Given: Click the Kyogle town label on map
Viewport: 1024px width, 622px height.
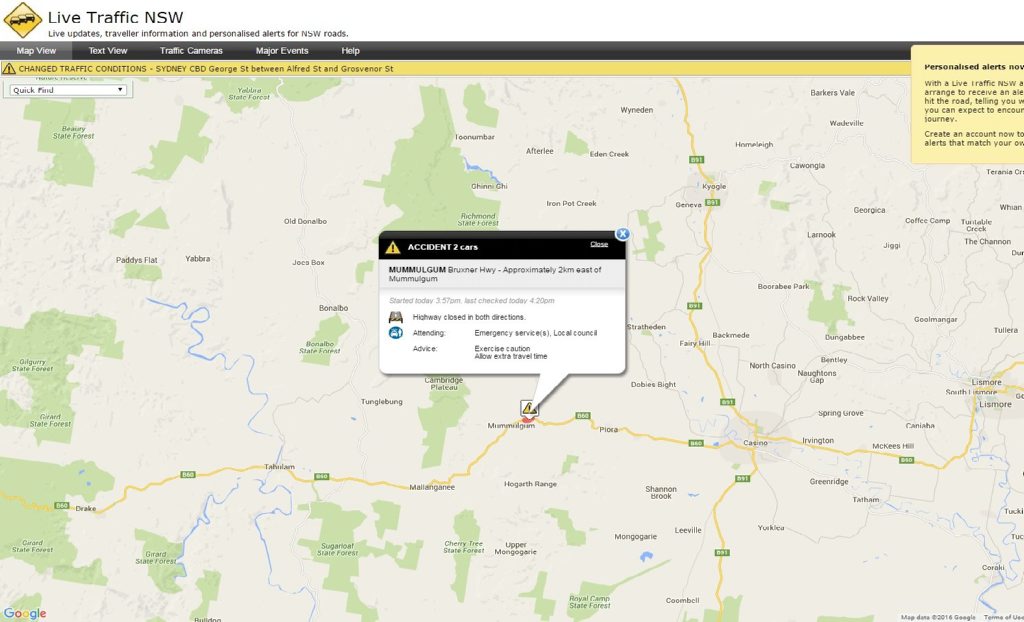Looking at the screenshot, I should (x=714, y=186).
